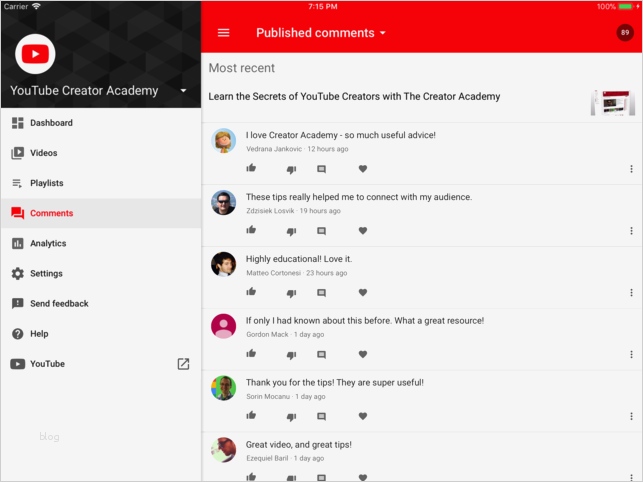Image resolution: width=643 pixels, height=482 pixels.
Task: Click Sorin Mocanu's profile avatar
Action: point(223,388)
